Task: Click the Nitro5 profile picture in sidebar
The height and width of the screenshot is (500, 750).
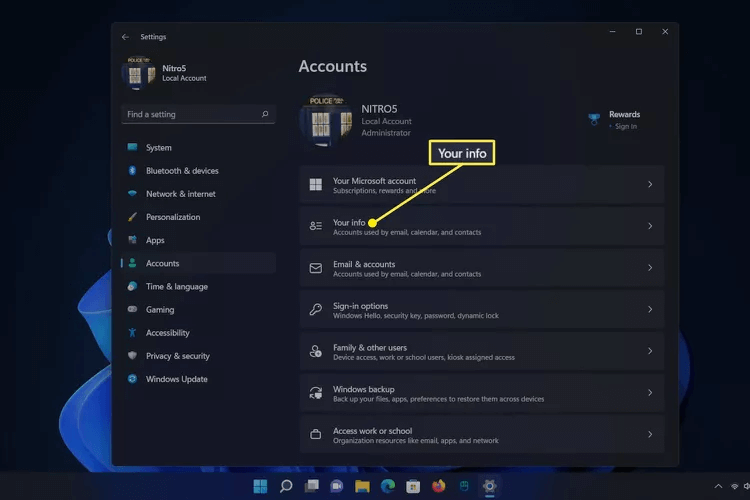Action: pos(138,73)
